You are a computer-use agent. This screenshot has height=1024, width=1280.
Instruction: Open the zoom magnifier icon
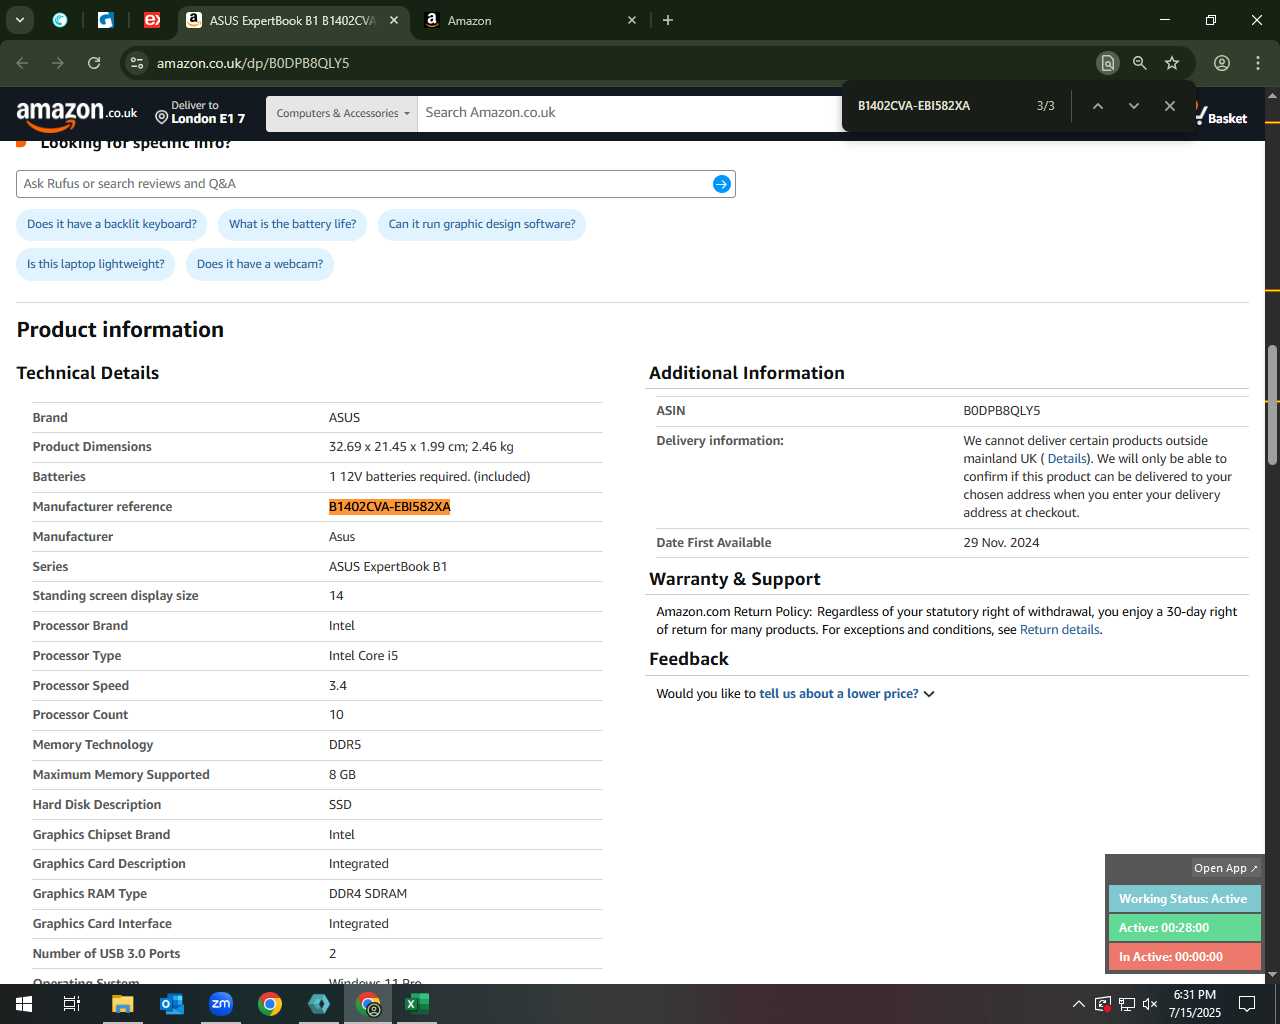(x=1139, y=63)
